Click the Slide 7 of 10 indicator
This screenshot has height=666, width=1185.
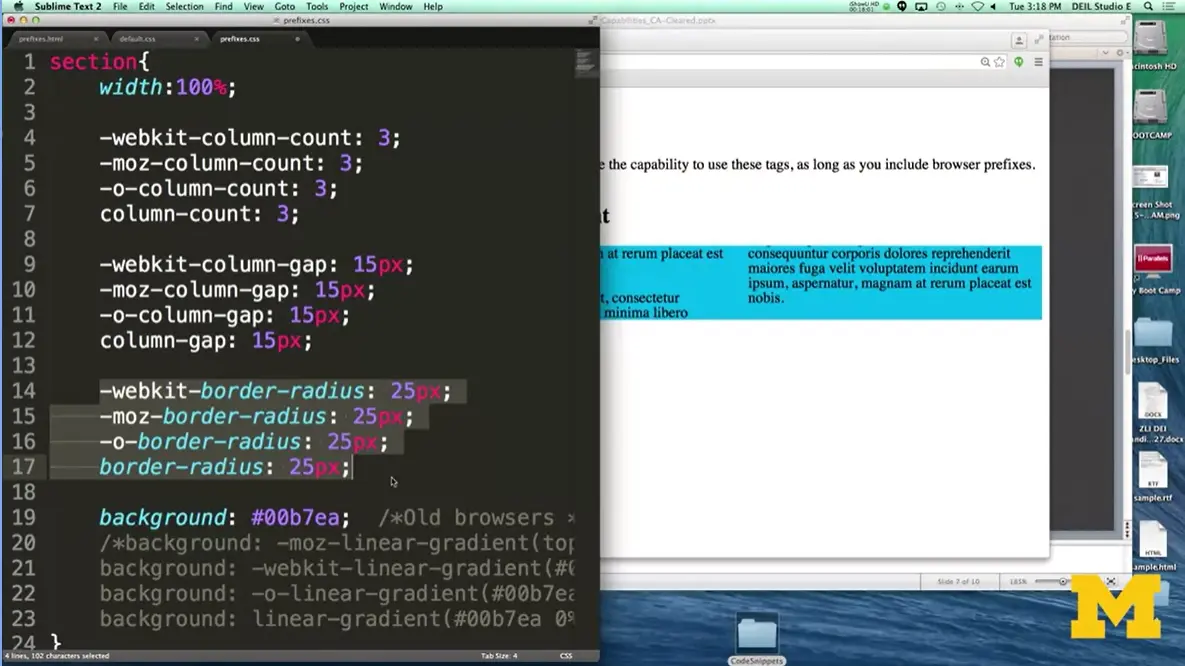pos(958,581)
